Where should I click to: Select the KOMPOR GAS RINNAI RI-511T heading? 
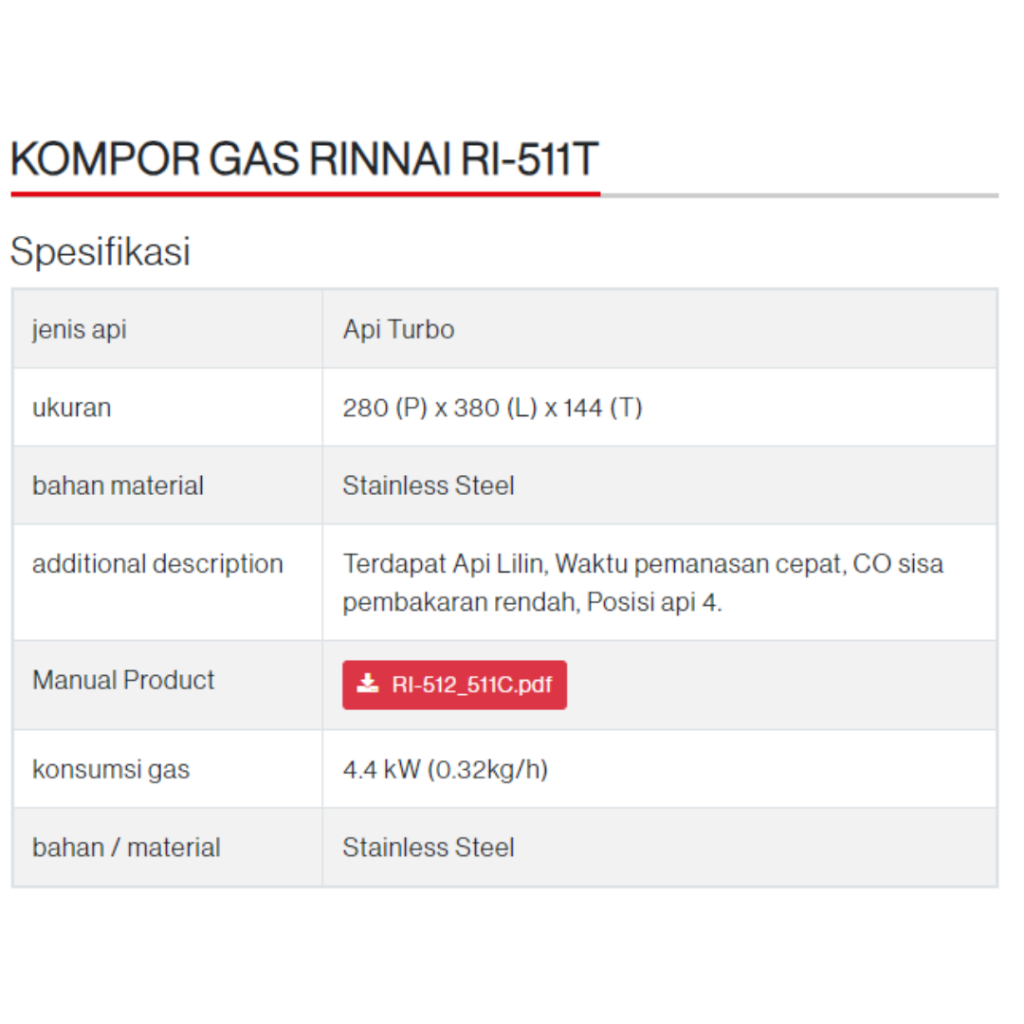tap(304, 159)
